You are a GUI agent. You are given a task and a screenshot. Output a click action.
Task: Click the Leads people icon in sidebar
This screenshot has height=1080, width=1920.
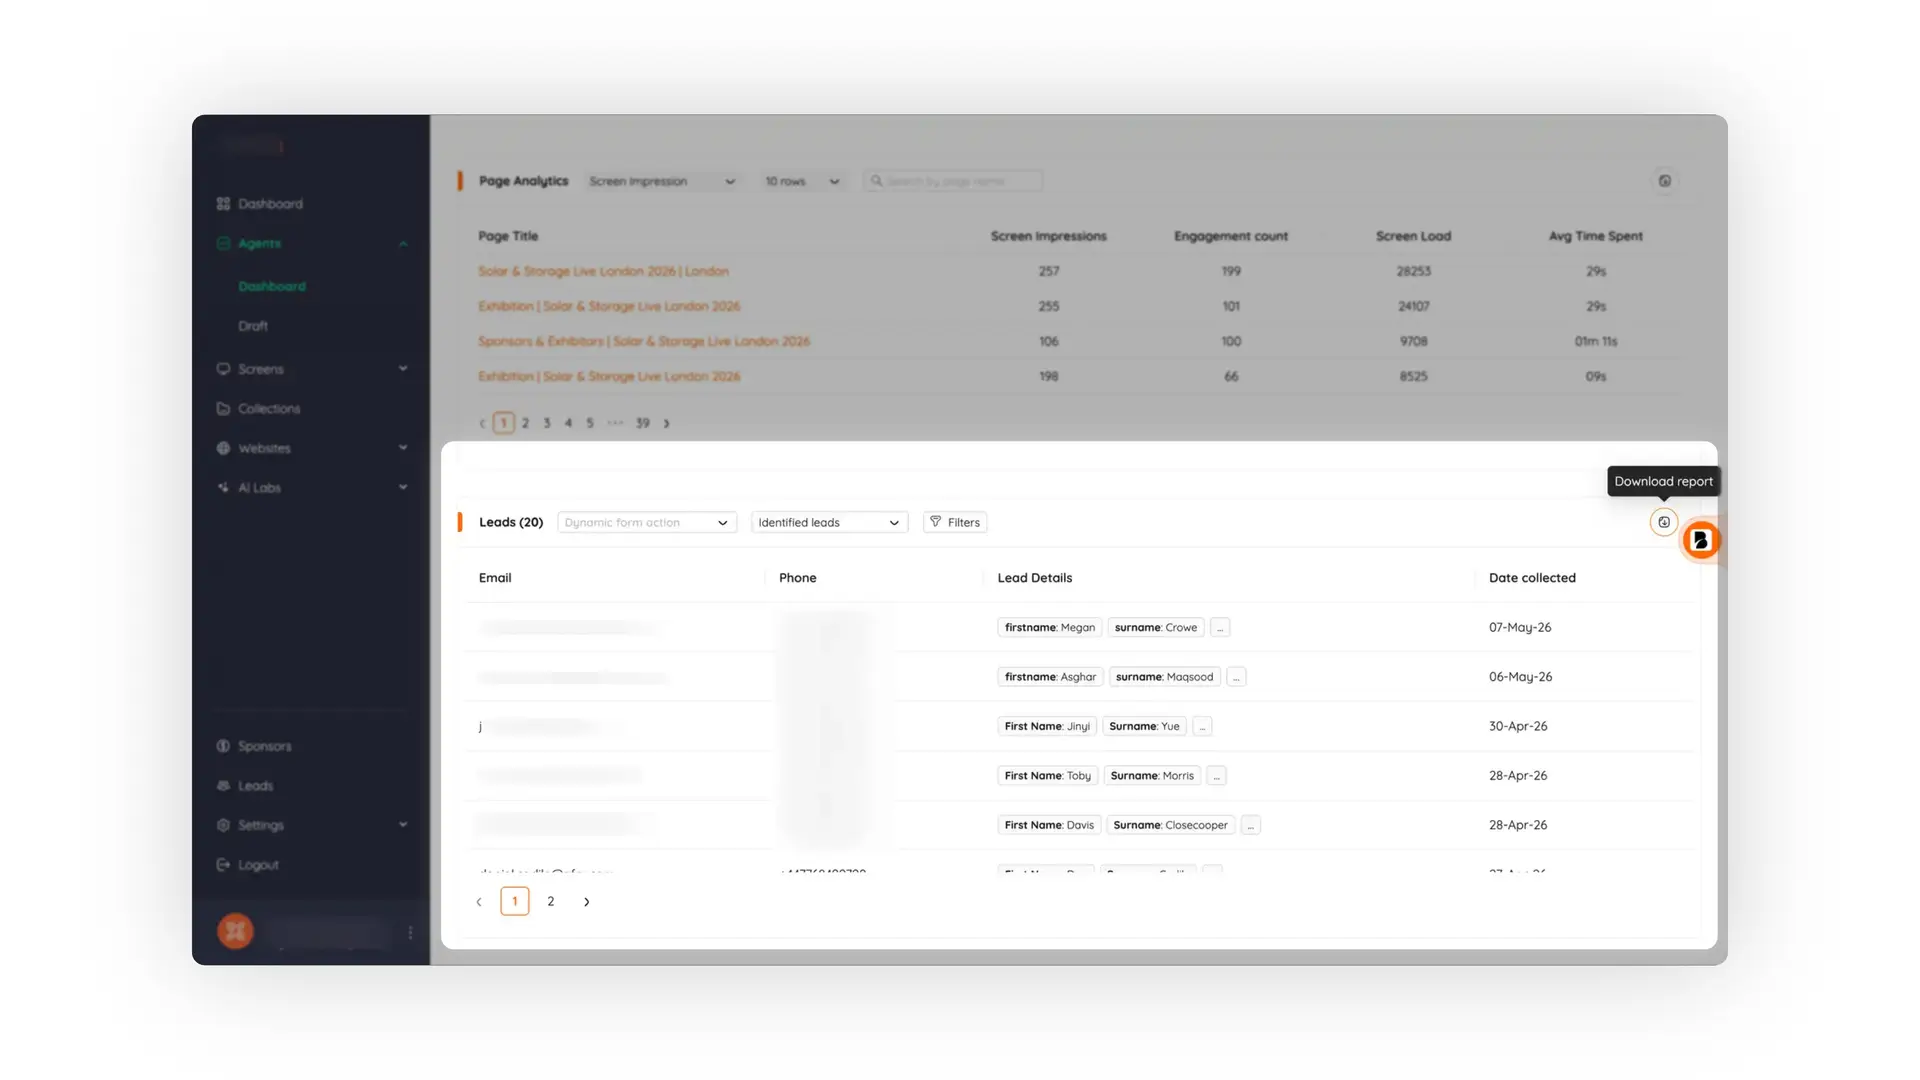tap(223, 786)
